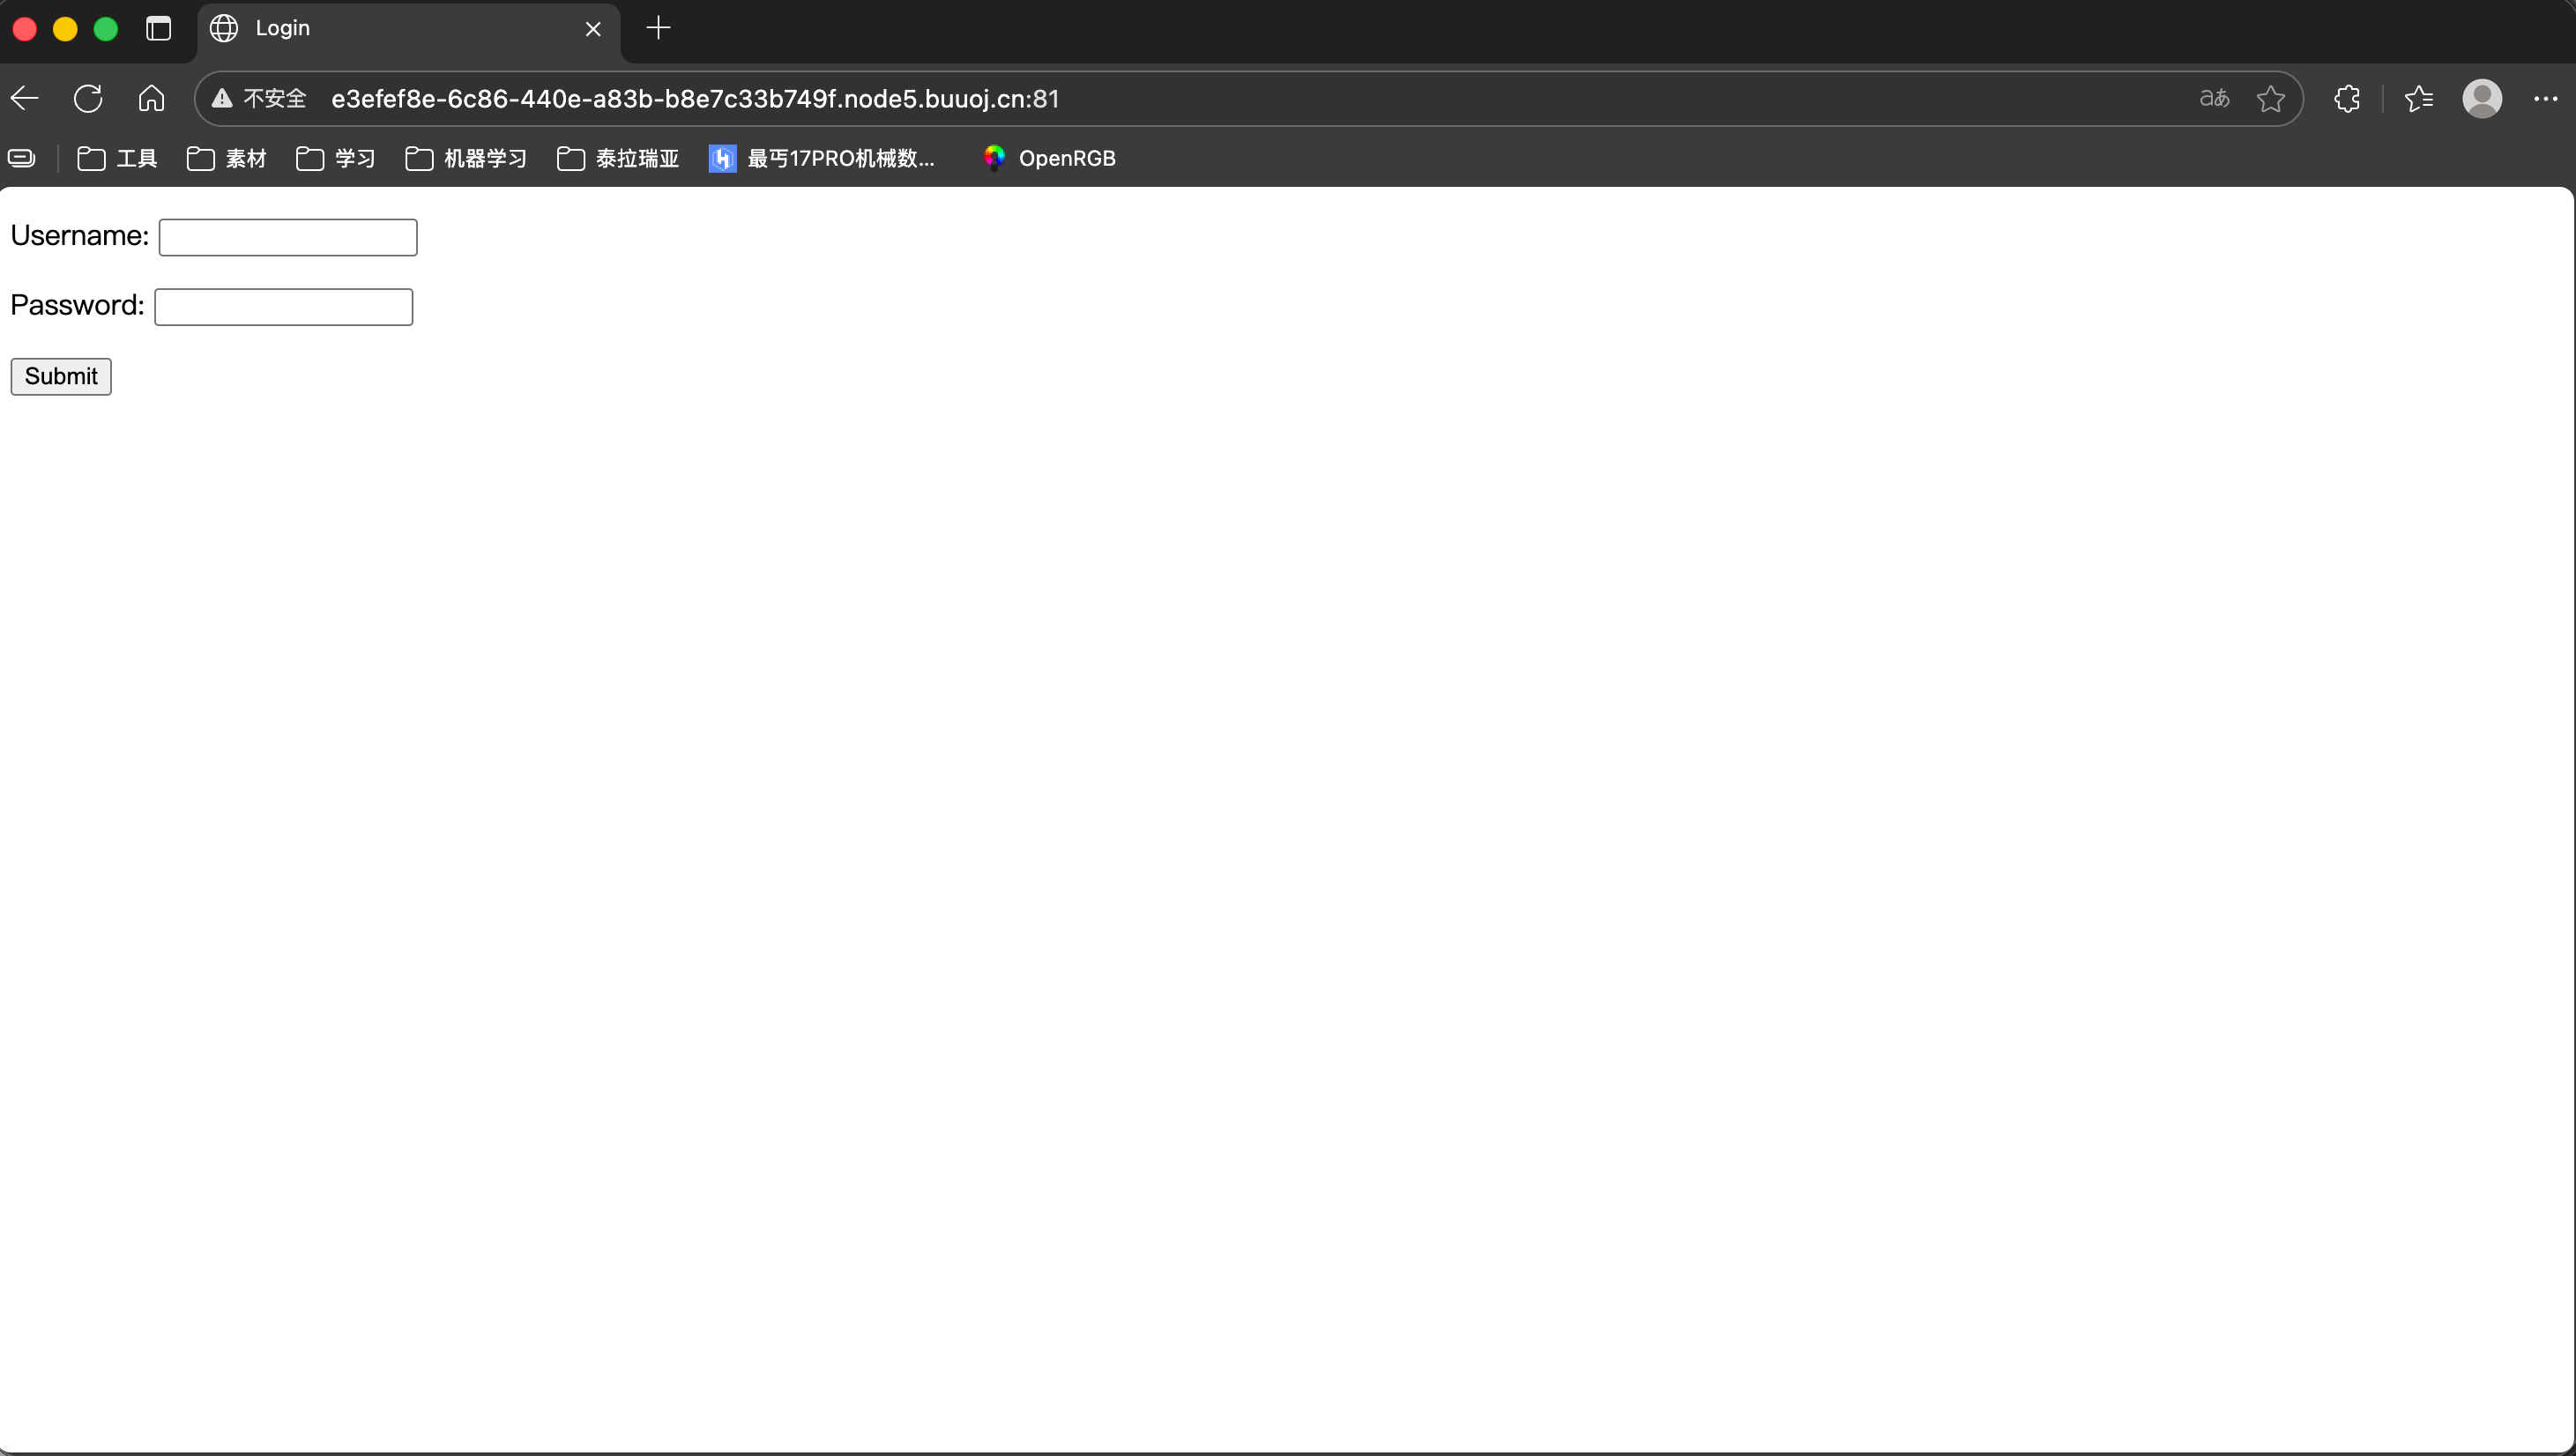Click the not-secure warning icon
Viewport: 2576px width, 1456px height.
click(222, 98)
